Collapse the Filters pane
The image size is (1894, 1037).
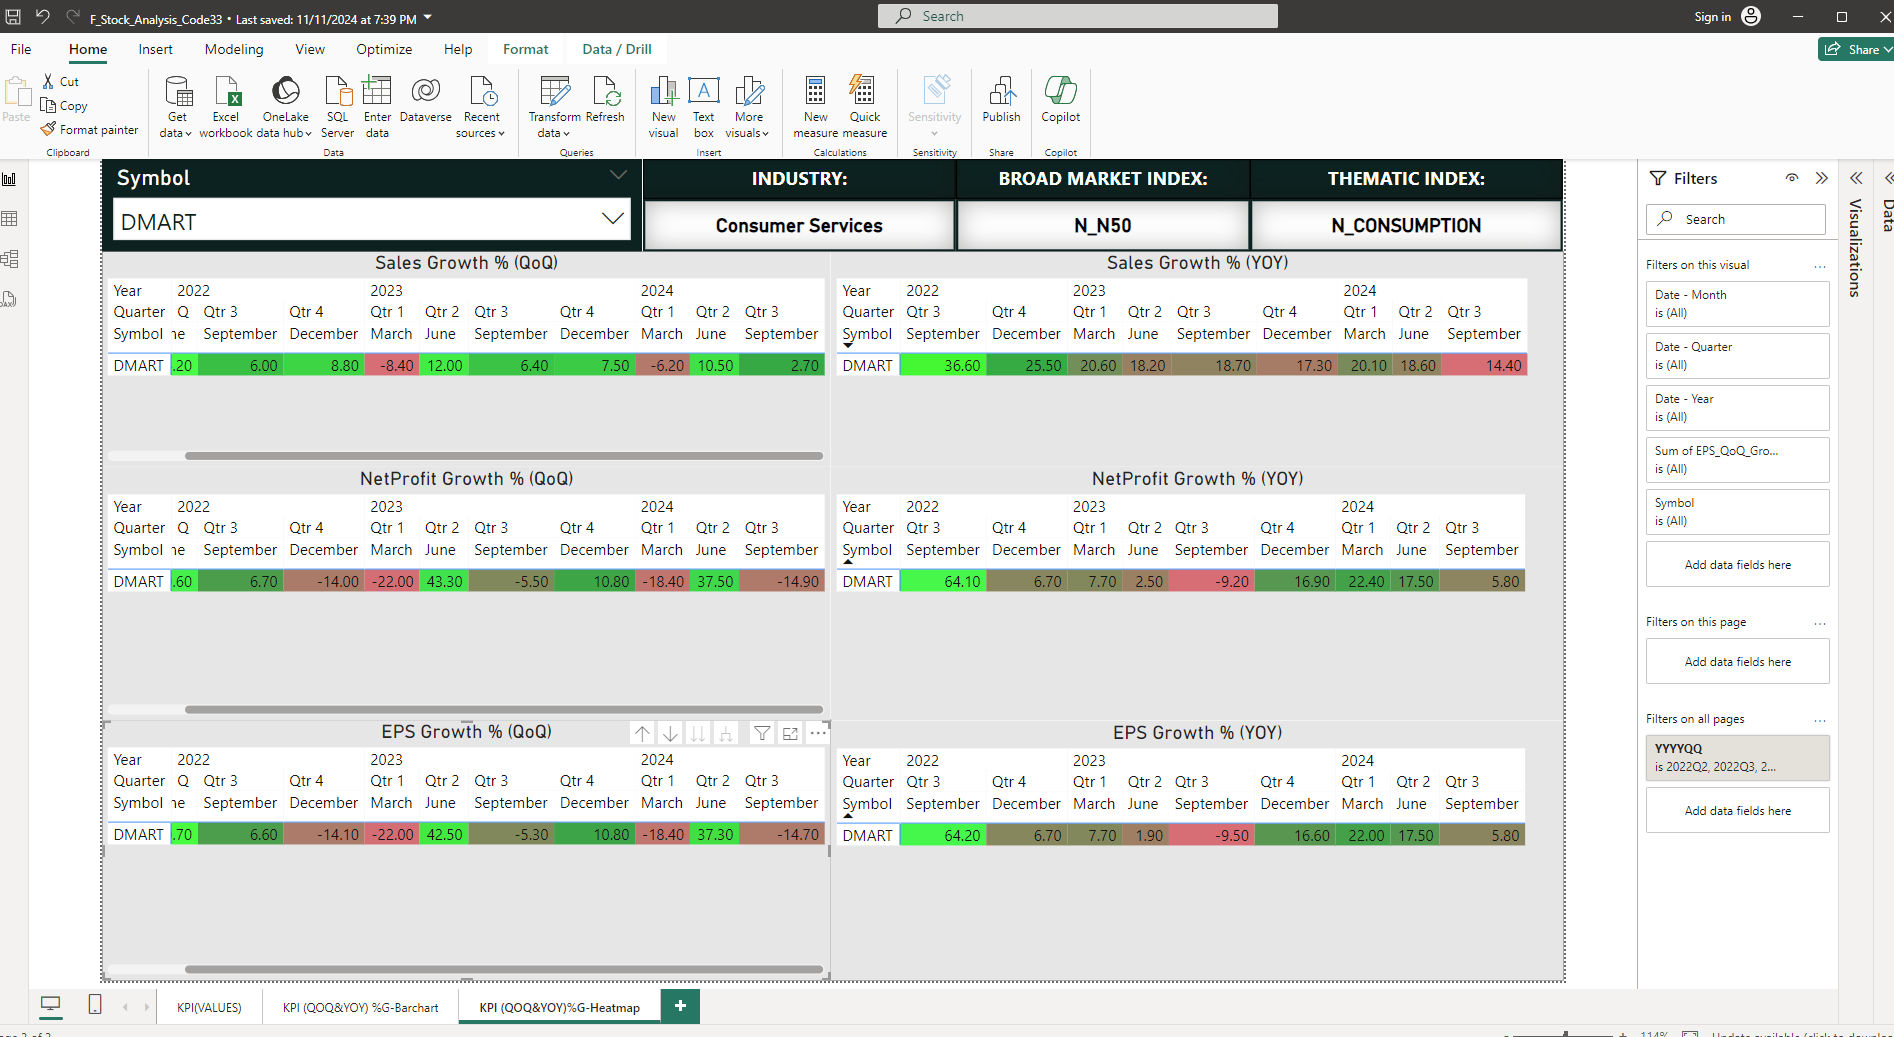pos(1822,178)
